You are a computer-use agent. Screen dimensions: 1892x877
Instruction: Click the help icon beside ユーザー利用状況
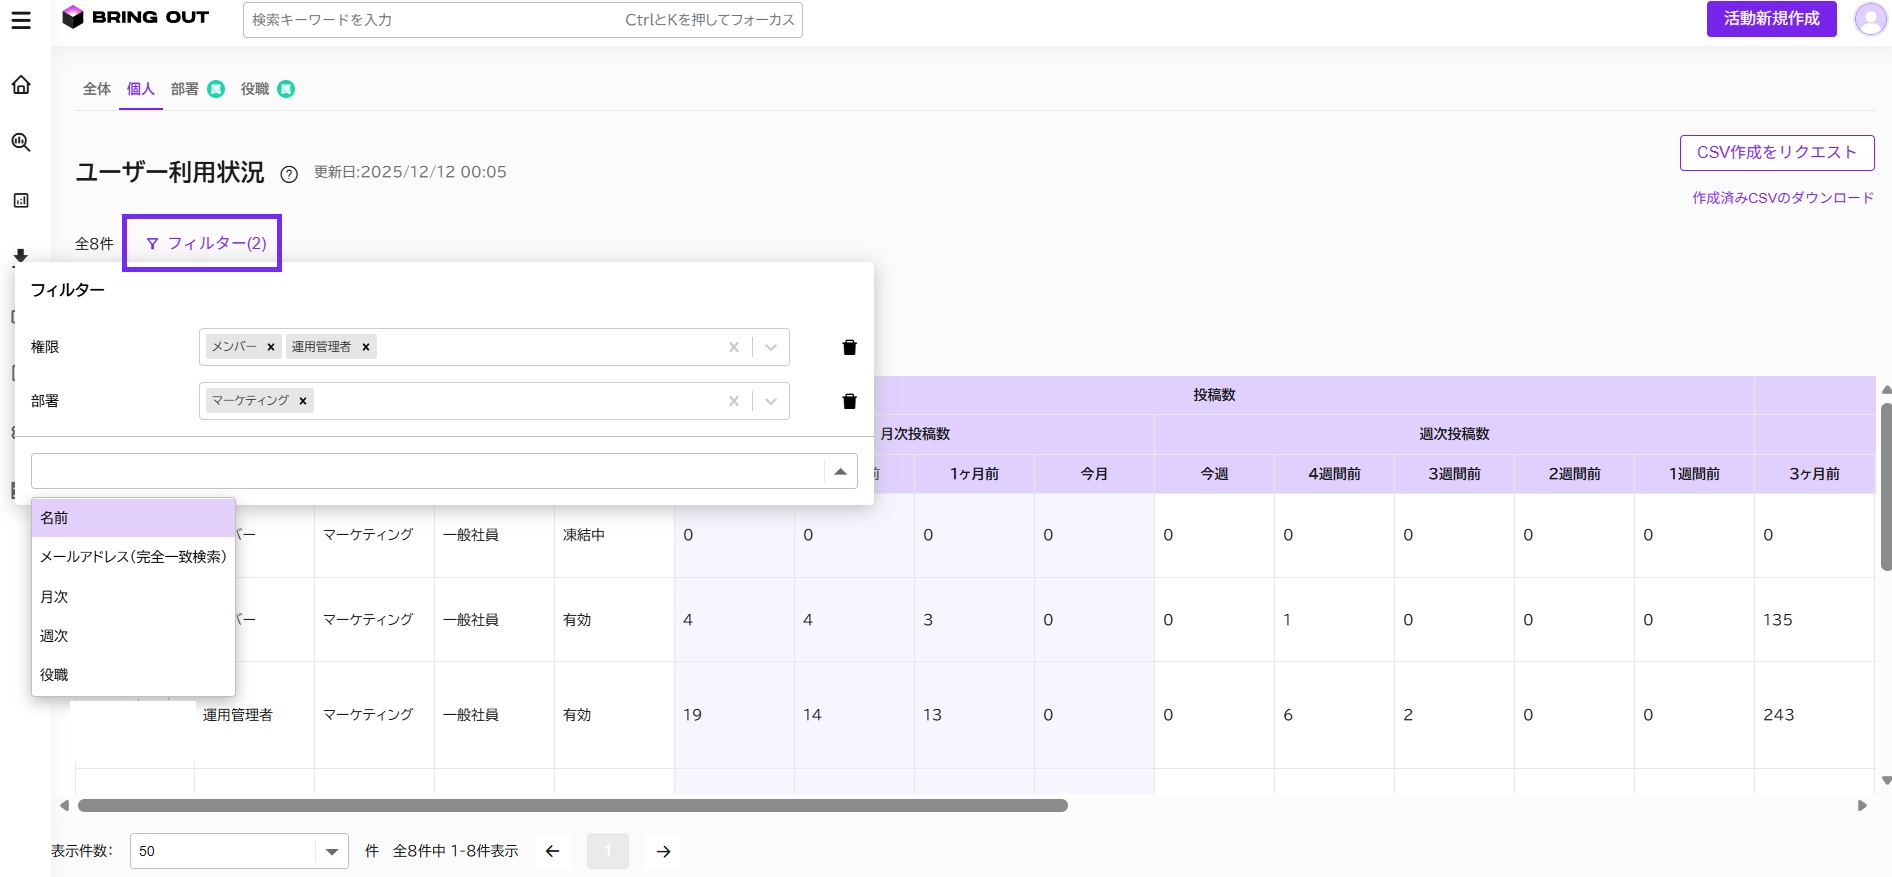point(289,174)
